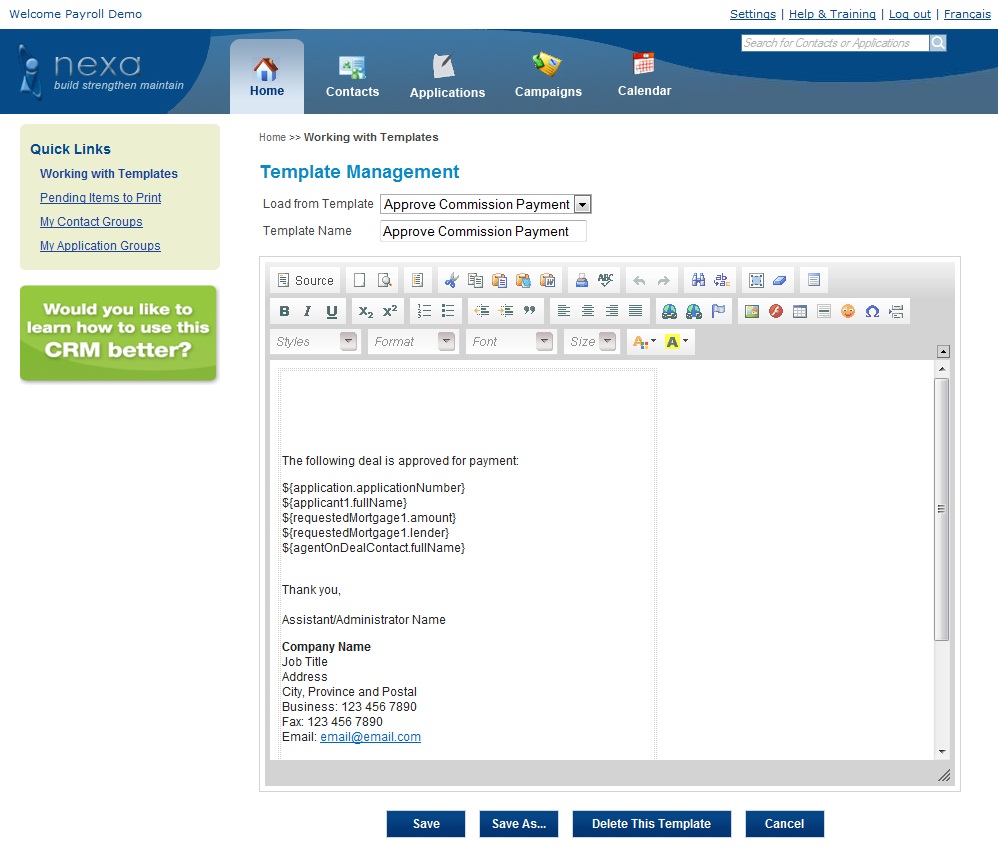This screenshot has height=860, width=998.
Task: Open the Load from Template dropdown
Action: [486, 204]
